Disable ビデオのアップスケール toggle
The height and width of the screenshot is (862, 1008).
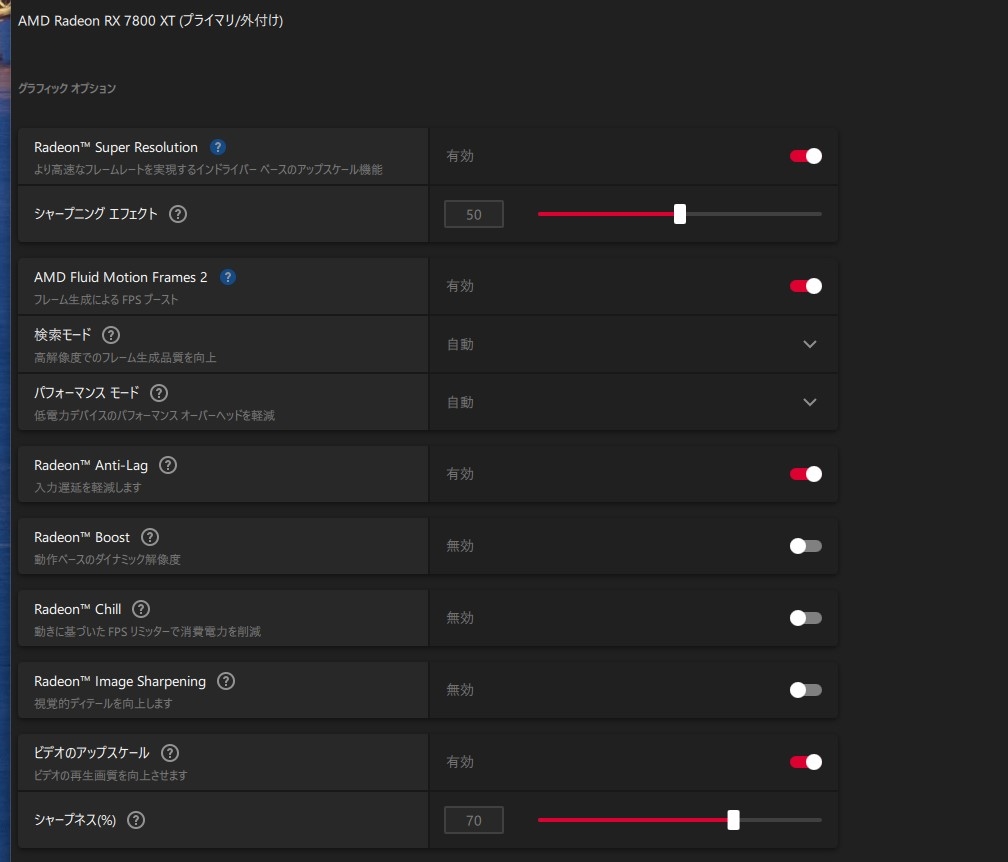pyautogui.click(x=806, y=762)
